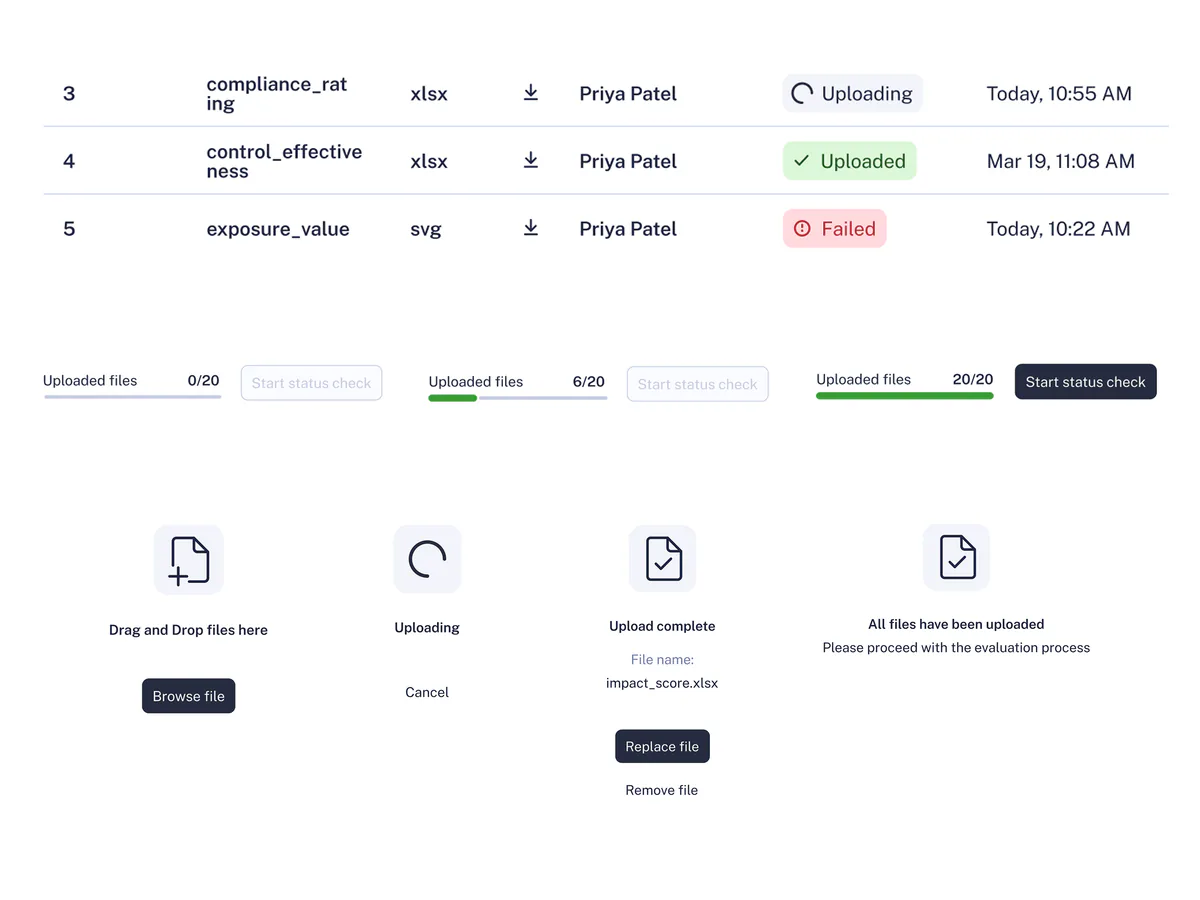
Task: Click the Browse file button
Action: point(189,696)
